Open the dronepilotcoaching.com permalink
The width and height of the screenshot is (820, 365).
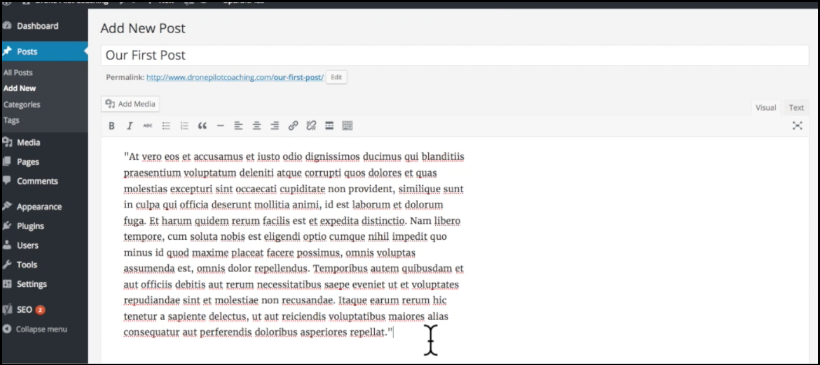235,77
